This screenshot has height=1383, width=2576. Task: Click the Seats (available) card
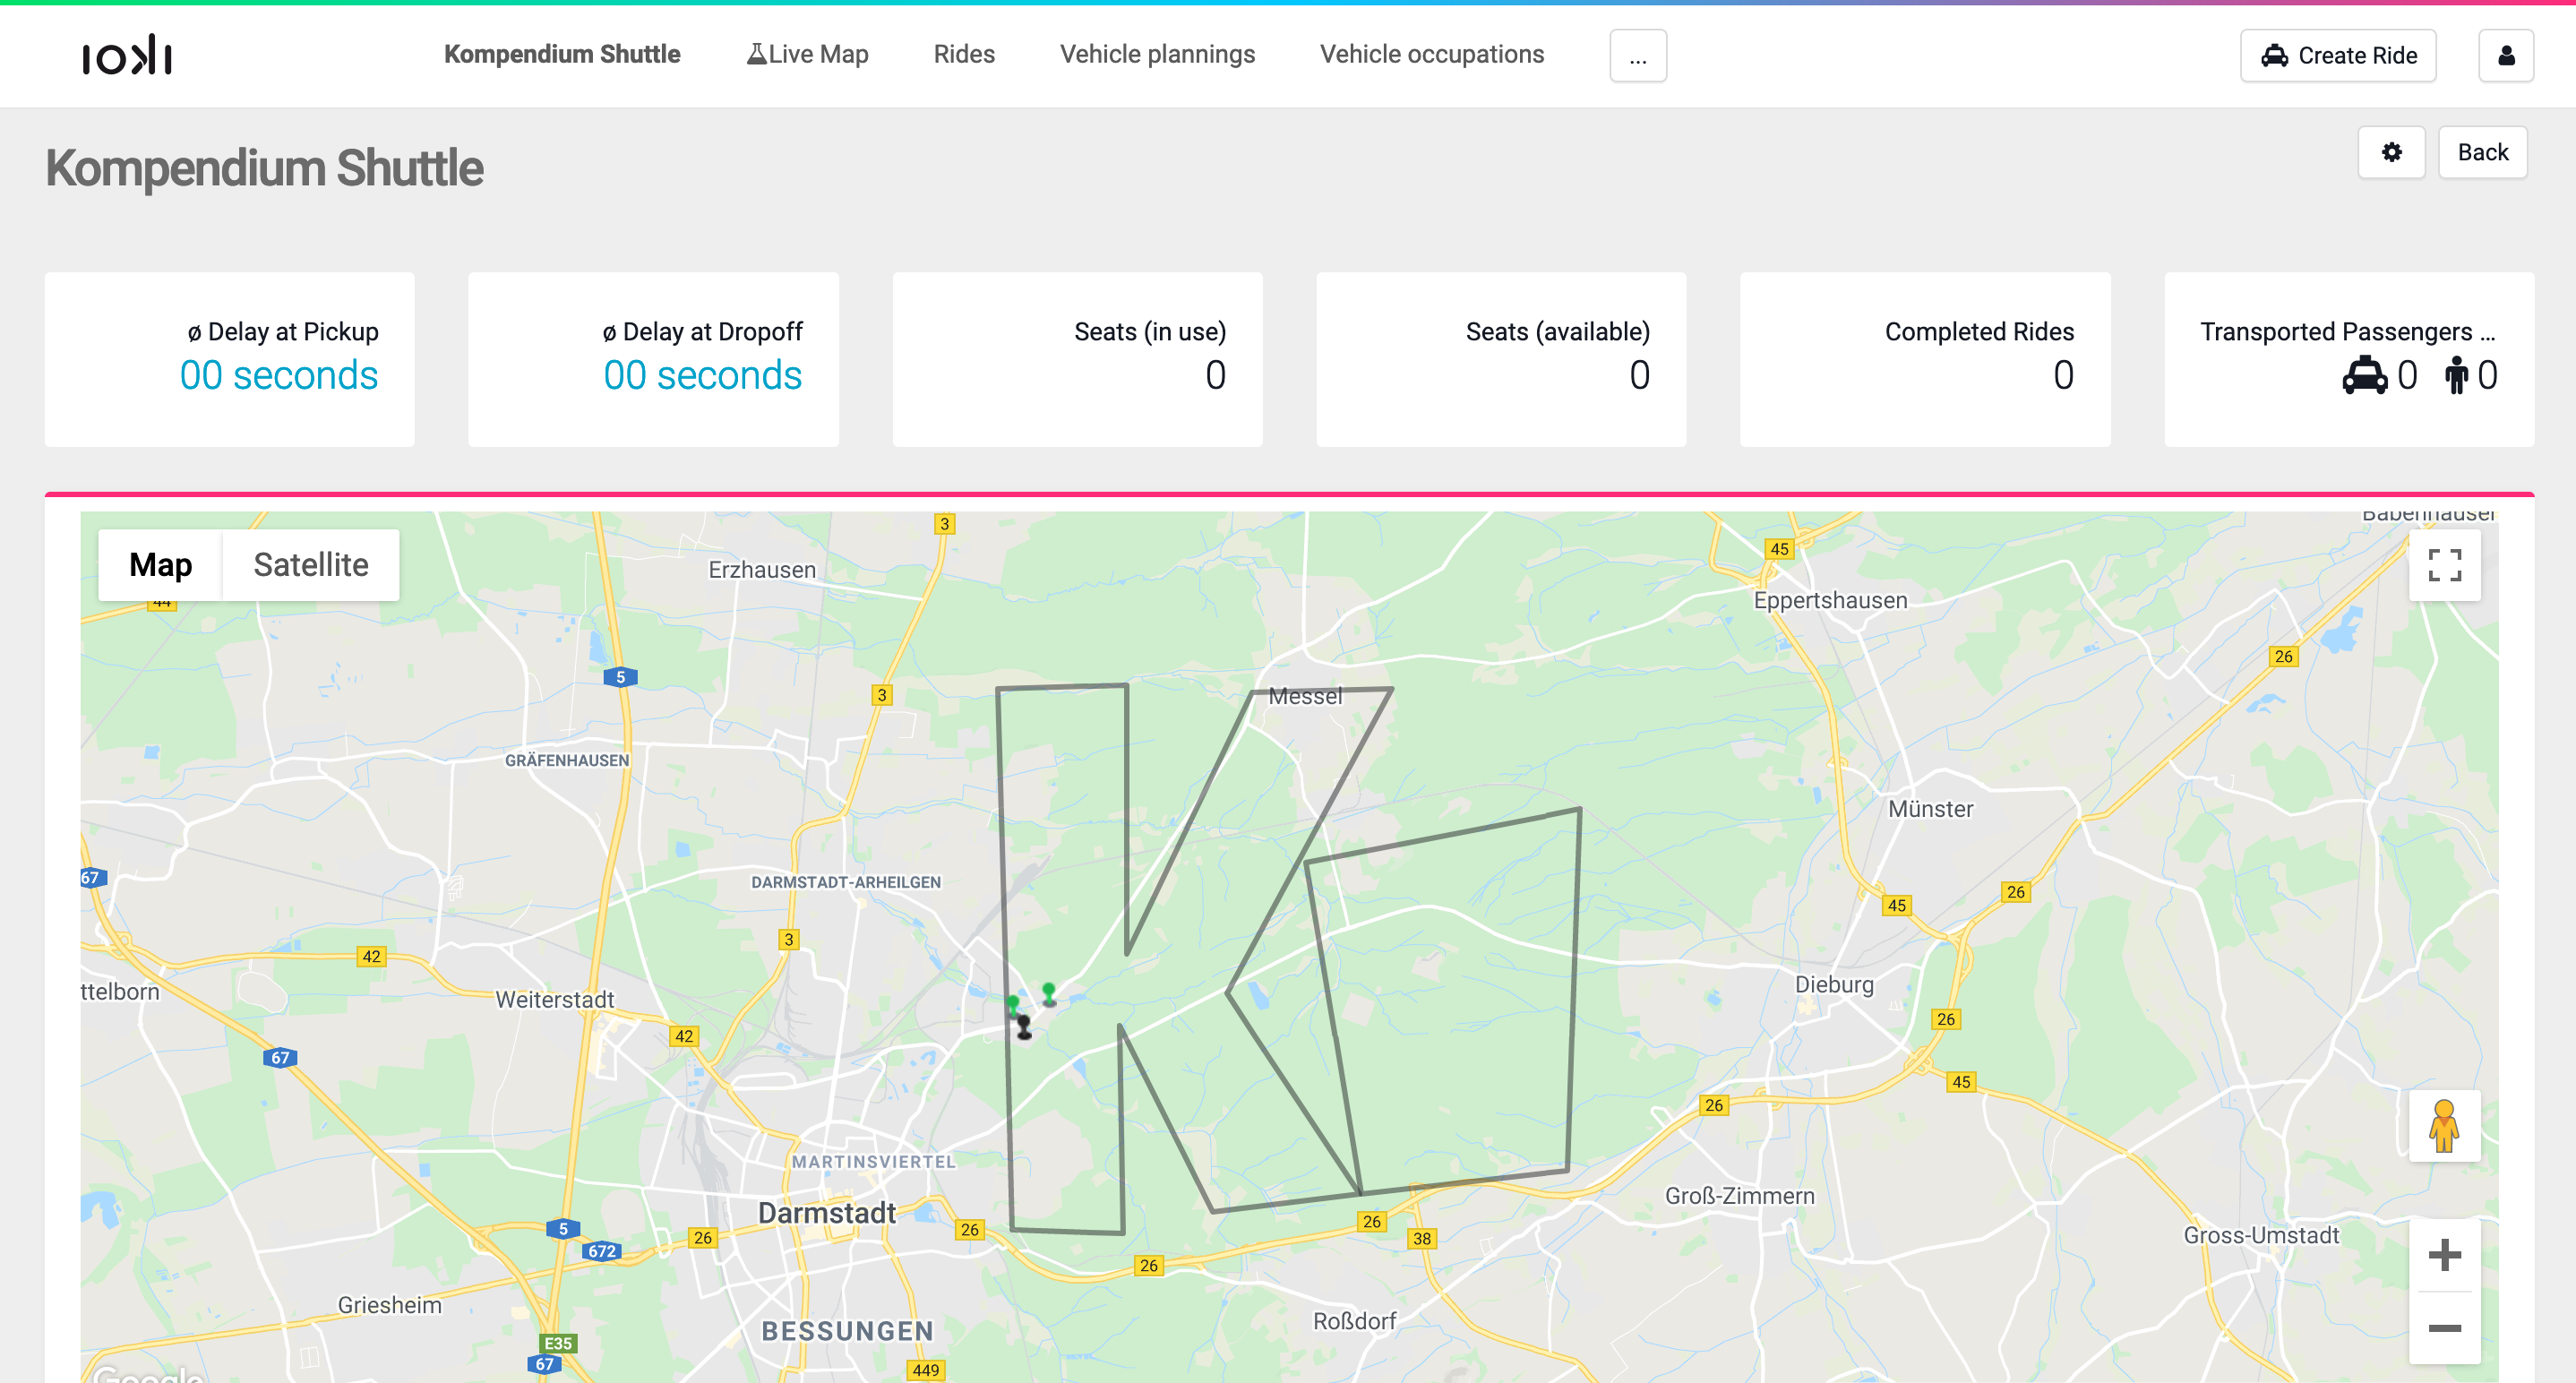1501,359
